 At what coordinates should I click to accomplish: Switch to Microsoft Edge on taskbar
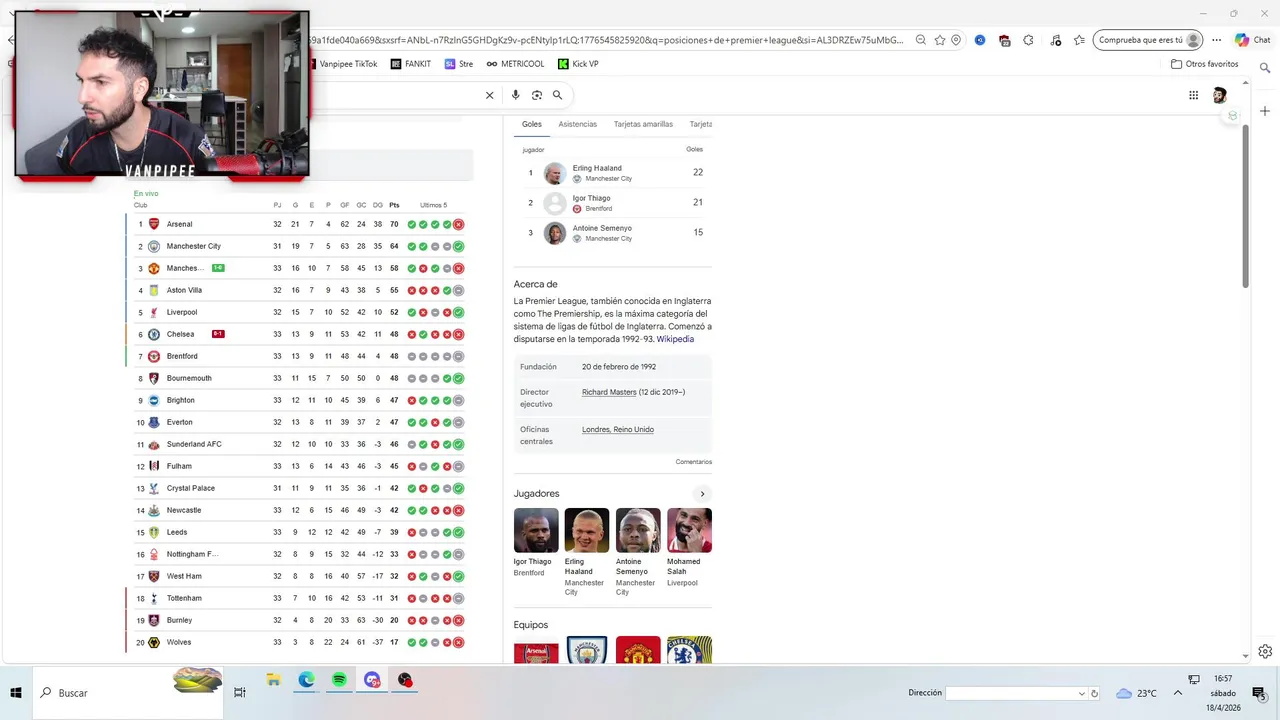click(306, 680)
